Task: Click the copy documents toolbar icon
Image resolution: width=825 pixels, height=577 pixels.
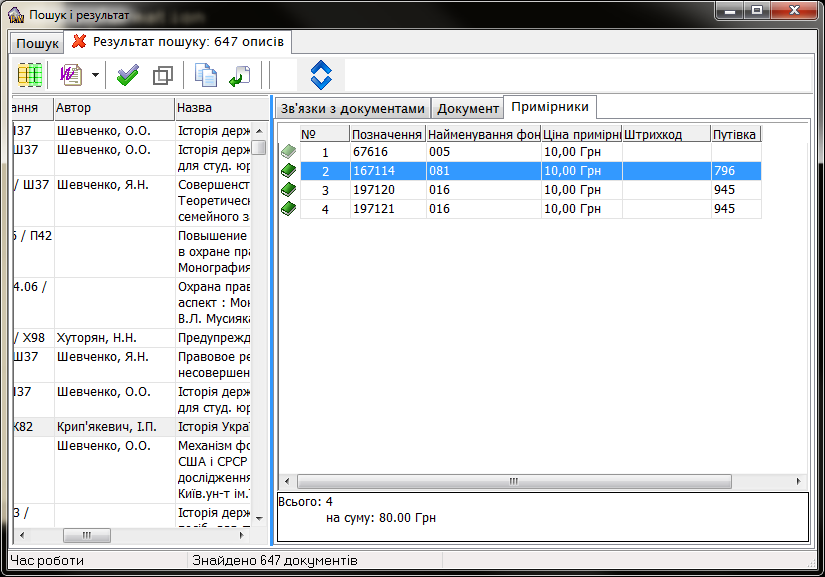Action: pyautogui.click(x=206, y=75)
